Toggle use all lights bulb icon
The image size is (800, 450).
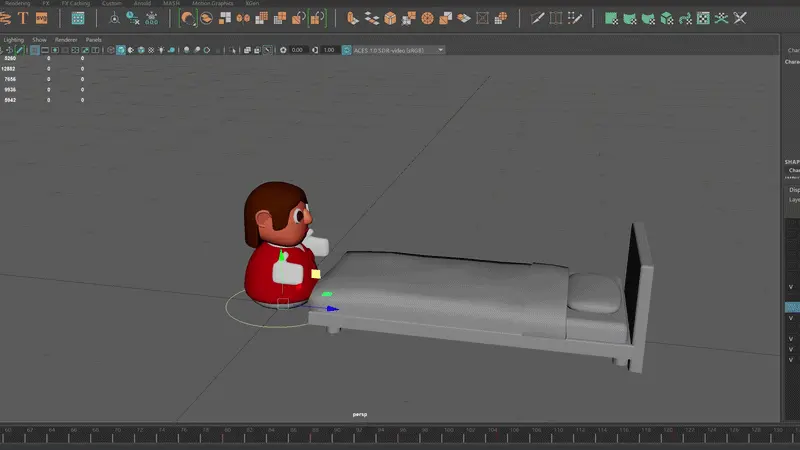[161, 50]
